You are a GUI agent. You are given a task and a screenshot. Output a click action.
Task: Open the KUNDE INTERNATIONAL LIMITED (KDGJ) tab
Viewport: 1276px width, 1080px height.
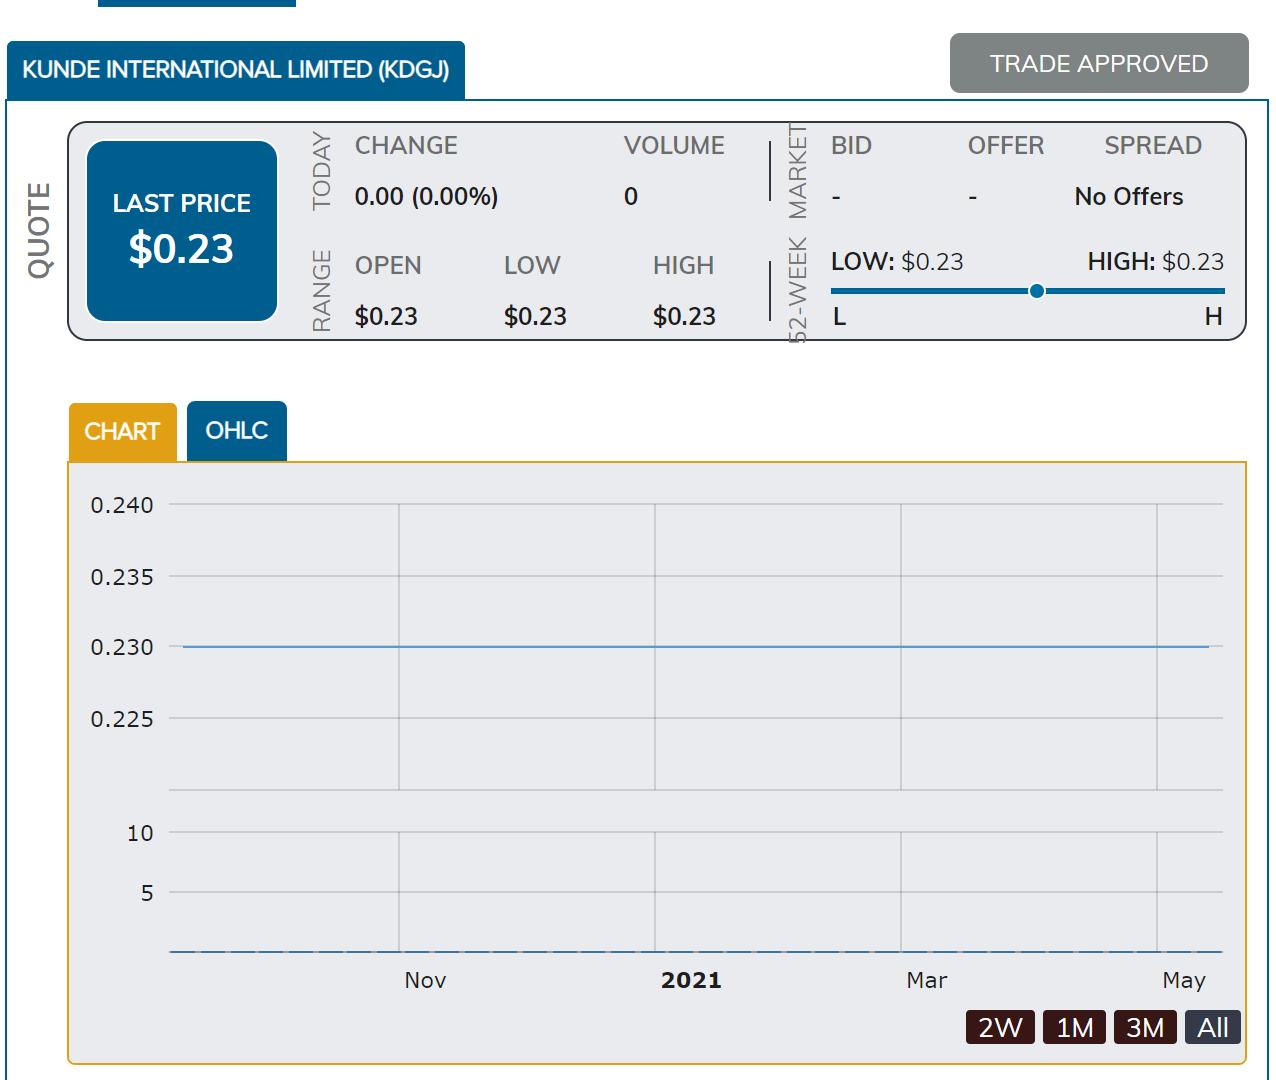point(235,70)
